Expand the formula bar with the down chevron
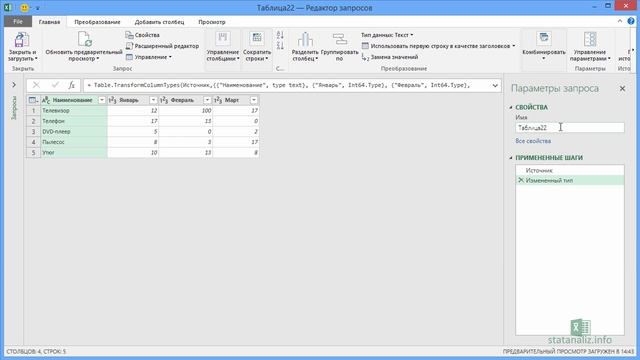Viewport: 640px width, 360px height. point(495,85)
